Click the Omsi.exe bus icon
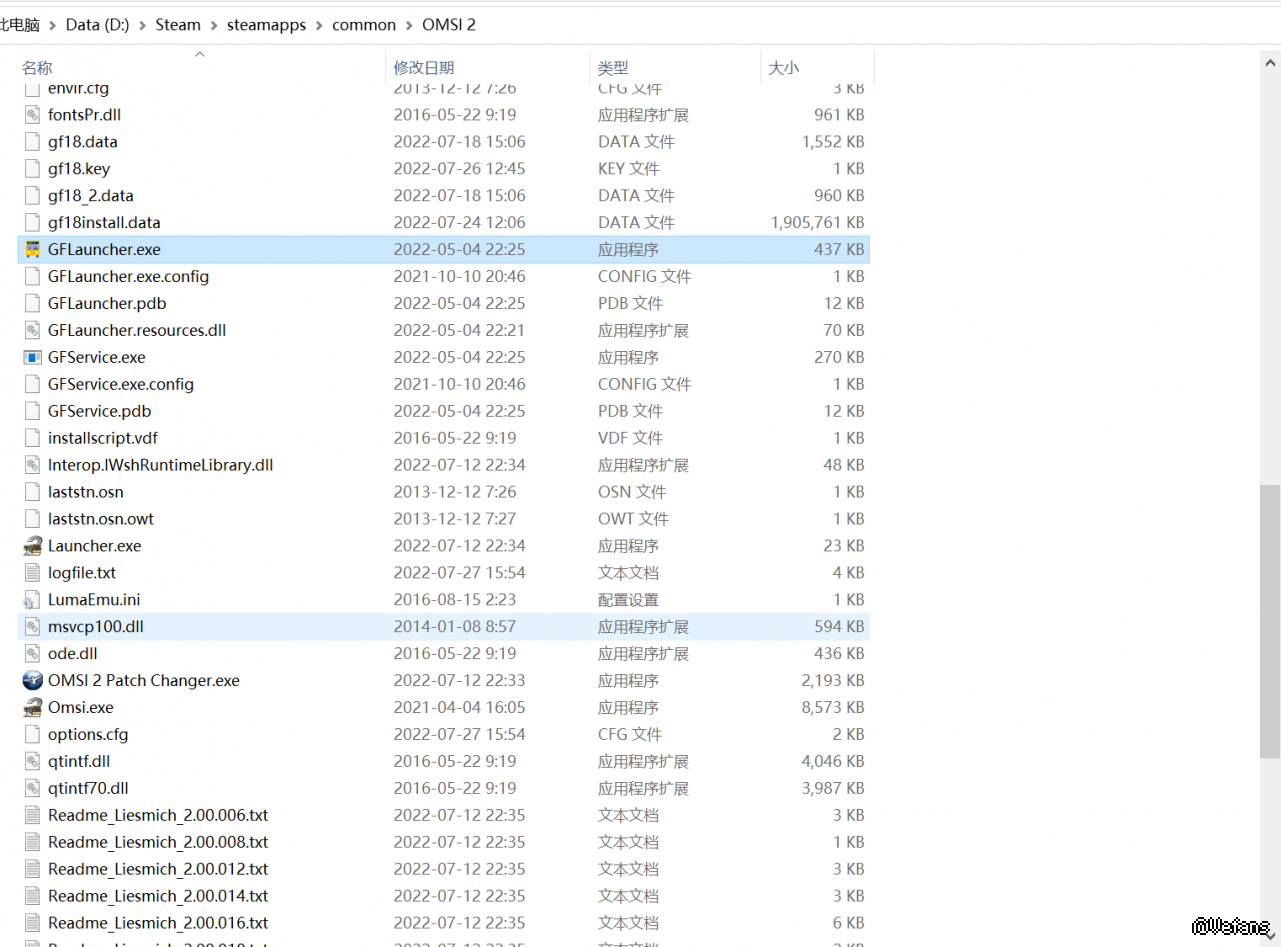 coord(33,708)
